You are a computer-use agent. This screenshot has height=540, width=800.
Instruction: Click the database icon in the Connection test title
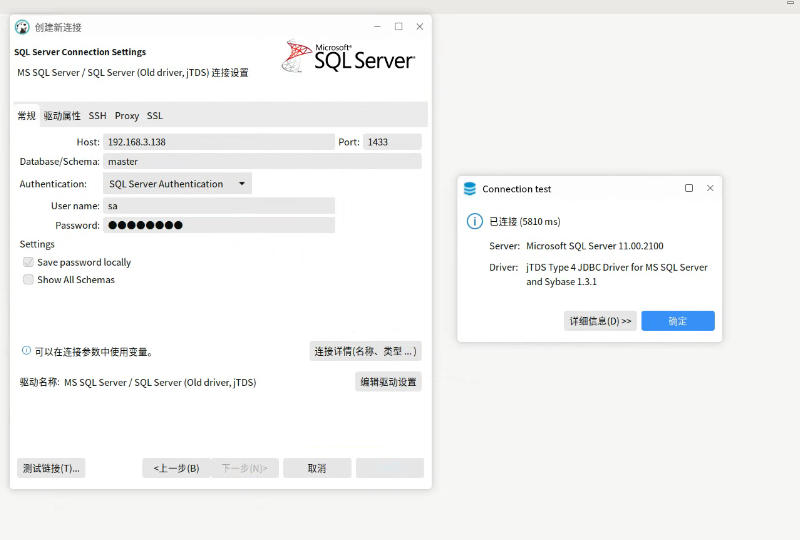tap(470, 189)
